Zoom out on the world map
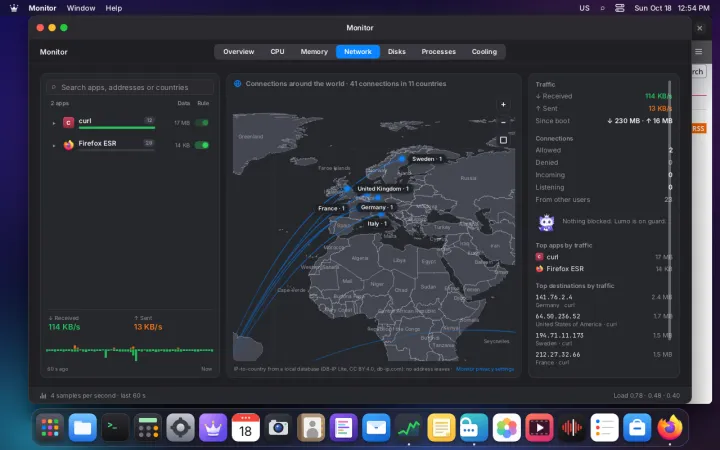The width and height of the screenshot is (720, 450). [x=503, y=122]
